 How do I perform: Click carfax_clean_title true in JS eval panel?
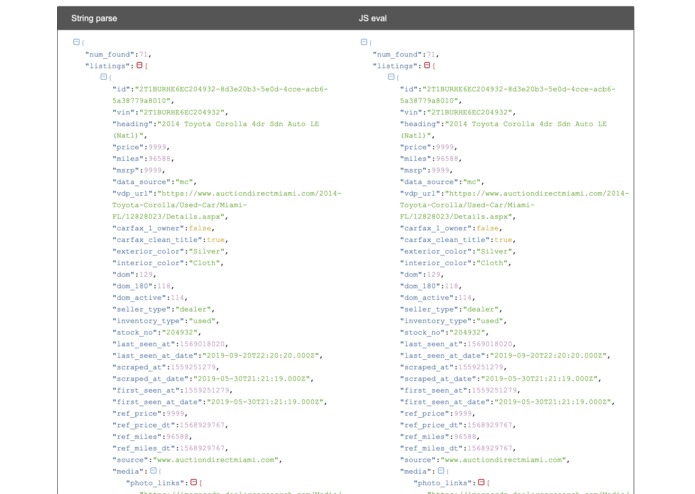pyautogui.click(x=504, y=240)
